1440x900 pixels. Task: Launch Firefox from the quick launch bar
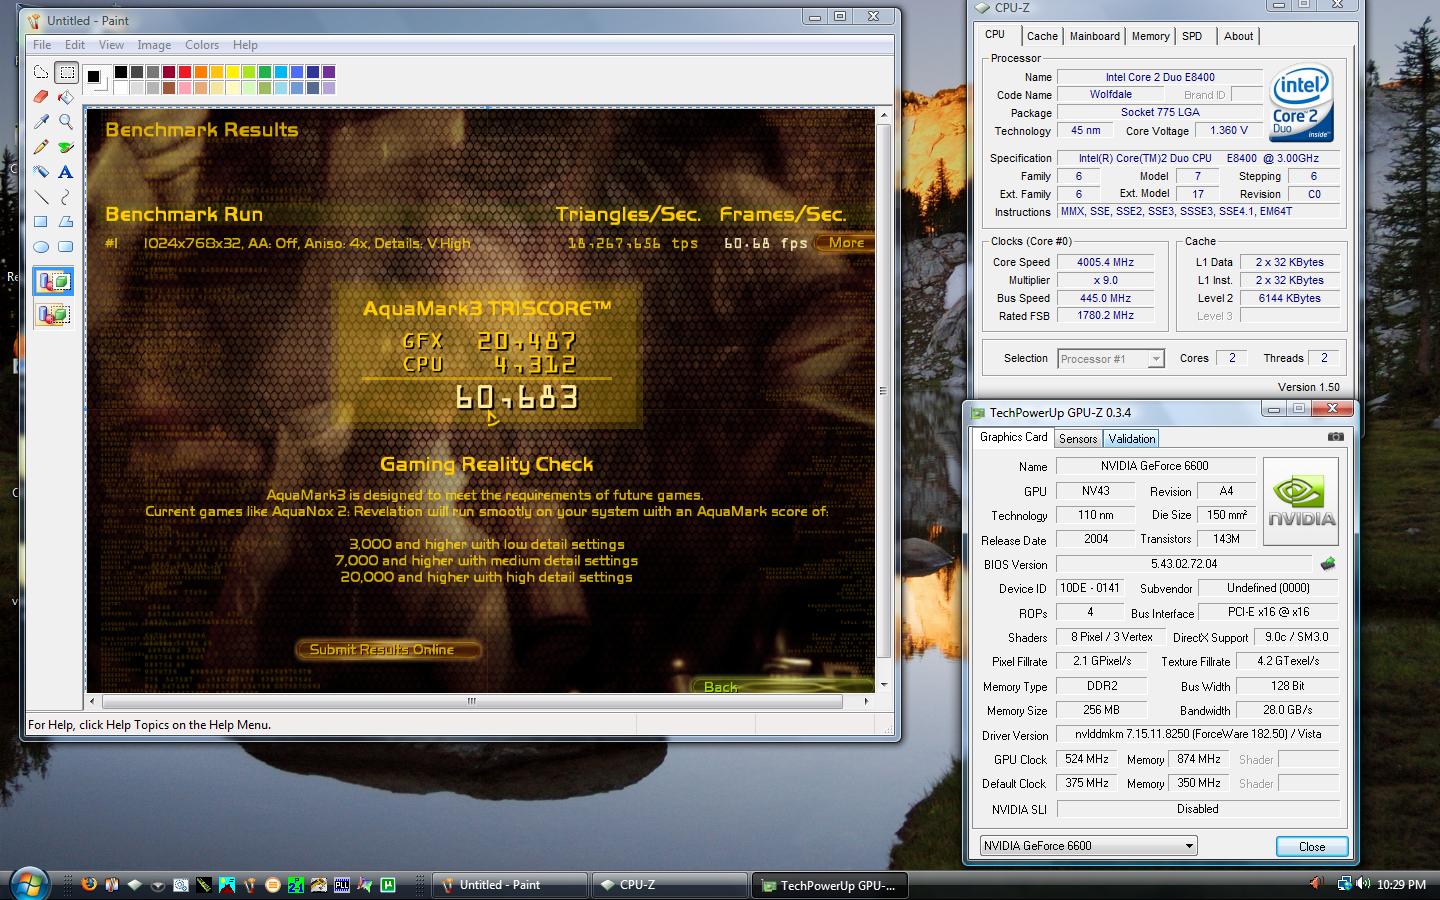coord(89,885)
